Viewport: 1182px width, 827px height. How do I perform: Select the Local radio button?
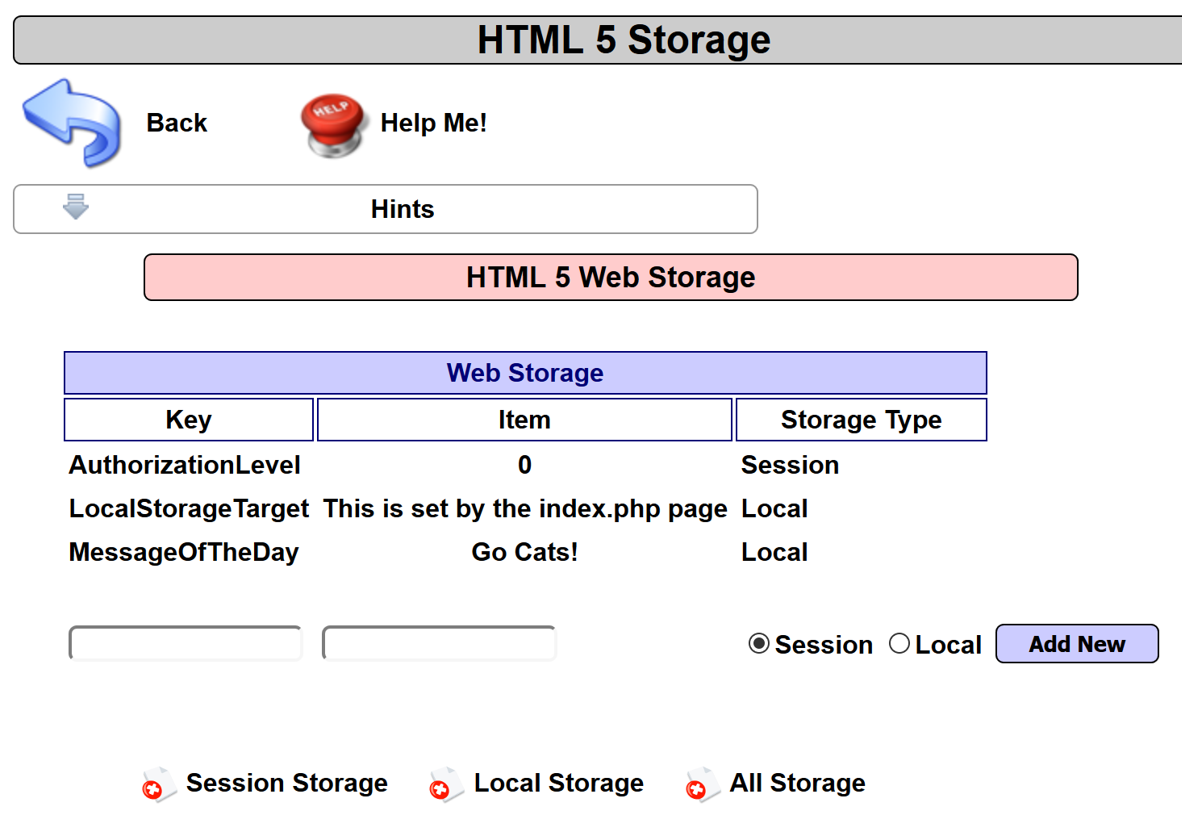[x=899, y=644]
